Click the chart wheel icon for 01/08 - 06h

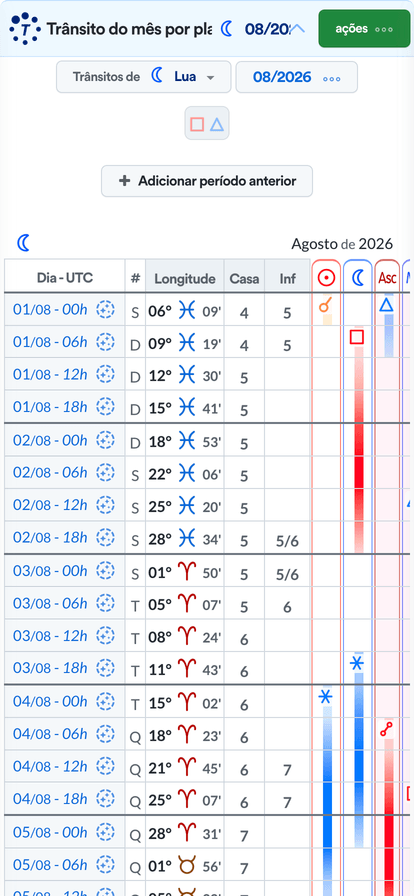105,342
